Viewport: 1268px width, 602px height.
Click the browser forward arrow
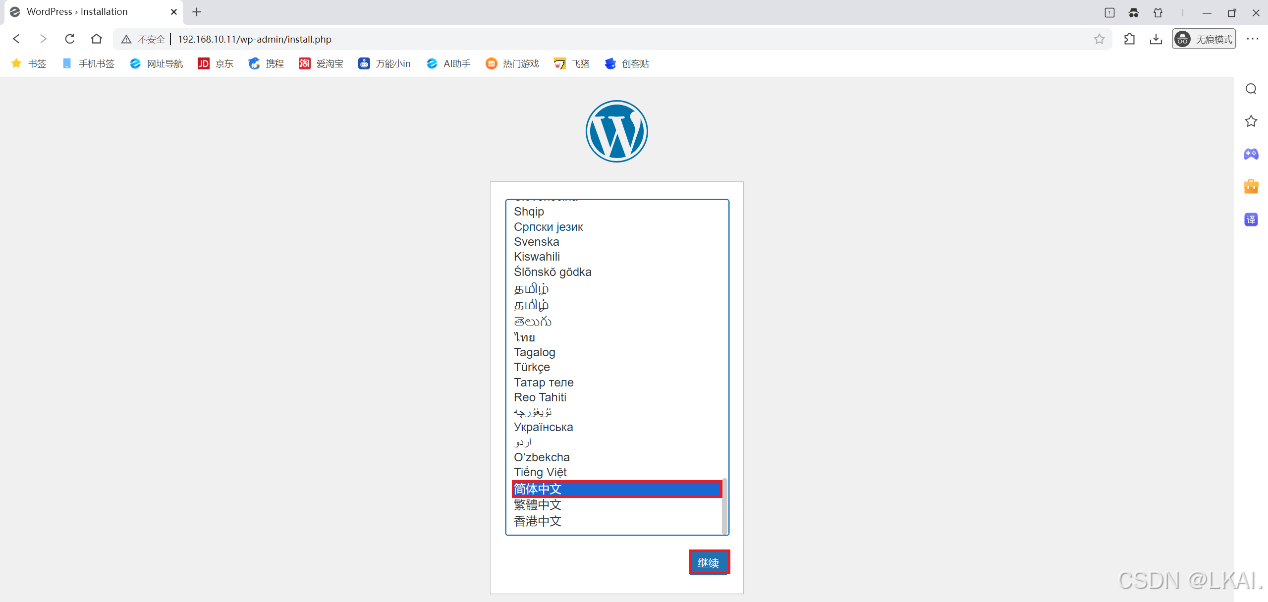(x=43, y=39)
